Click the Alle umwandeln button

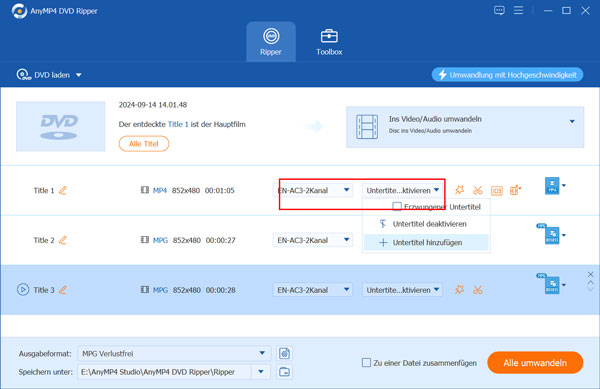535,363
